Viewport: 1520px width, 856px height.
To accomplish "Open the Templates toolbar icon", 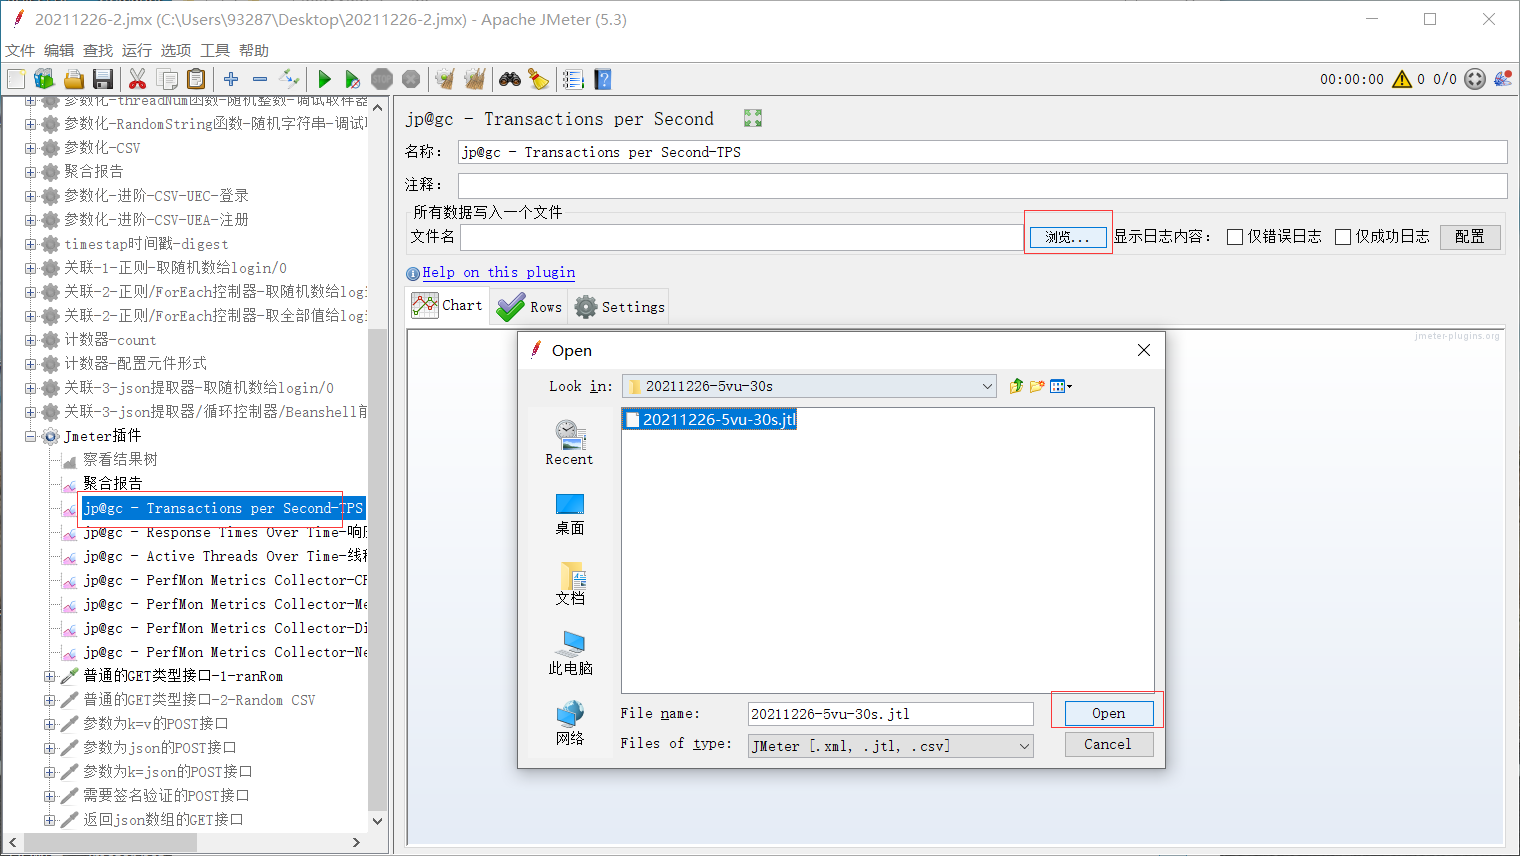I will click(x=44, y=79).
